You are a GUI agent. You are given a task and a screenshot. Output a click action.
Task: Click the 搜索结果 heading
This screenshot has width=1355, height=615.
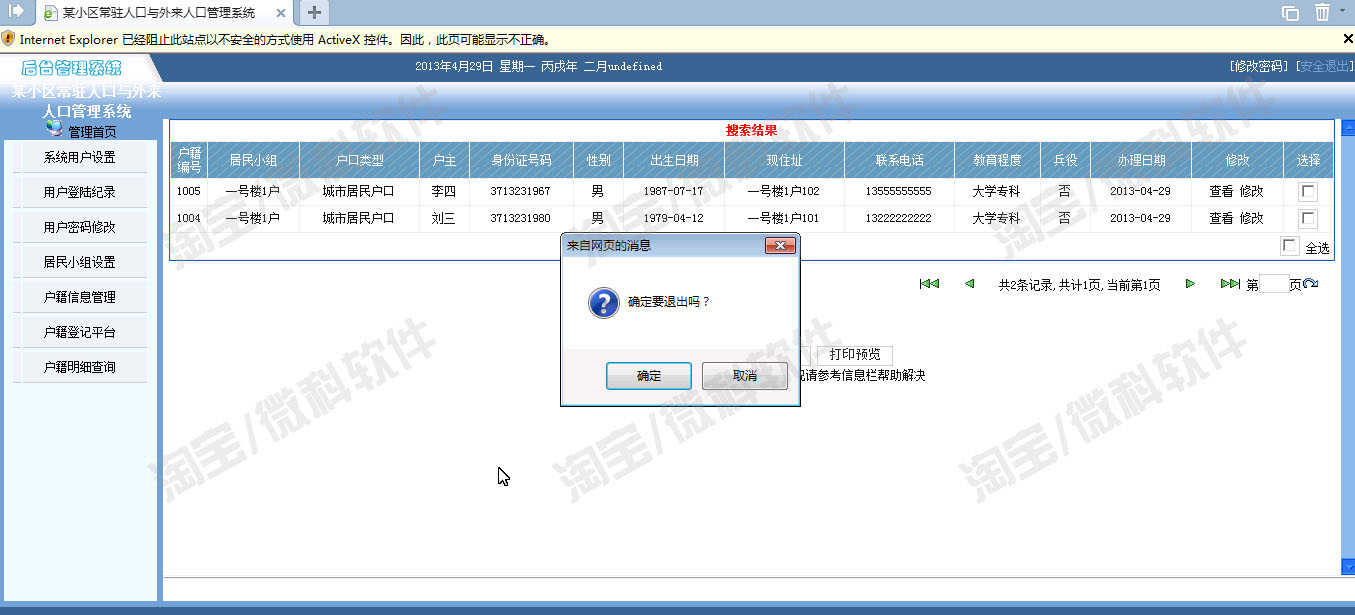point(751,130)
